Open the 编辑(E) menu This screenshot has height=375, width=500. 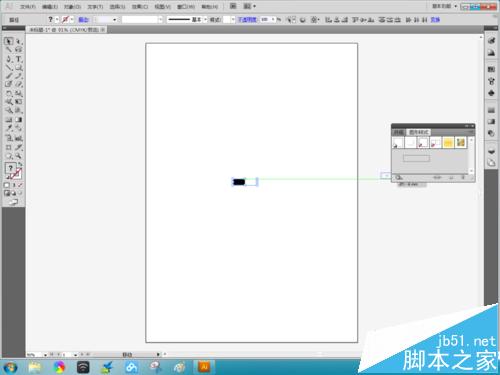click(x=50, y=6)
